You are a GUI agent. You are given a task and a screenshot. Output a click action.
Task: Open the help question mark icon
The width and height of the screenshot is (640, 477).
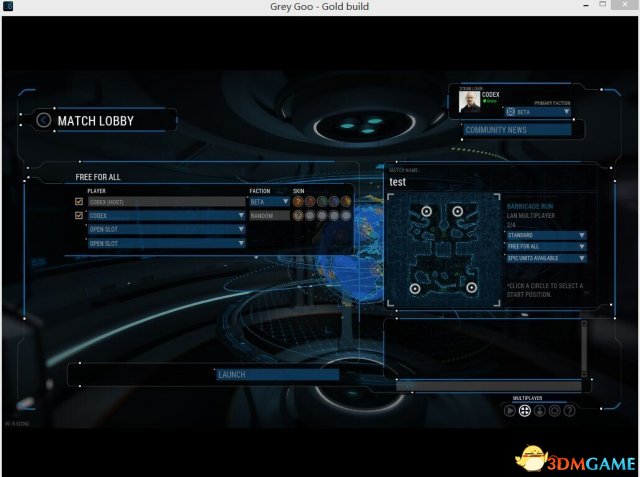point(569,410)
